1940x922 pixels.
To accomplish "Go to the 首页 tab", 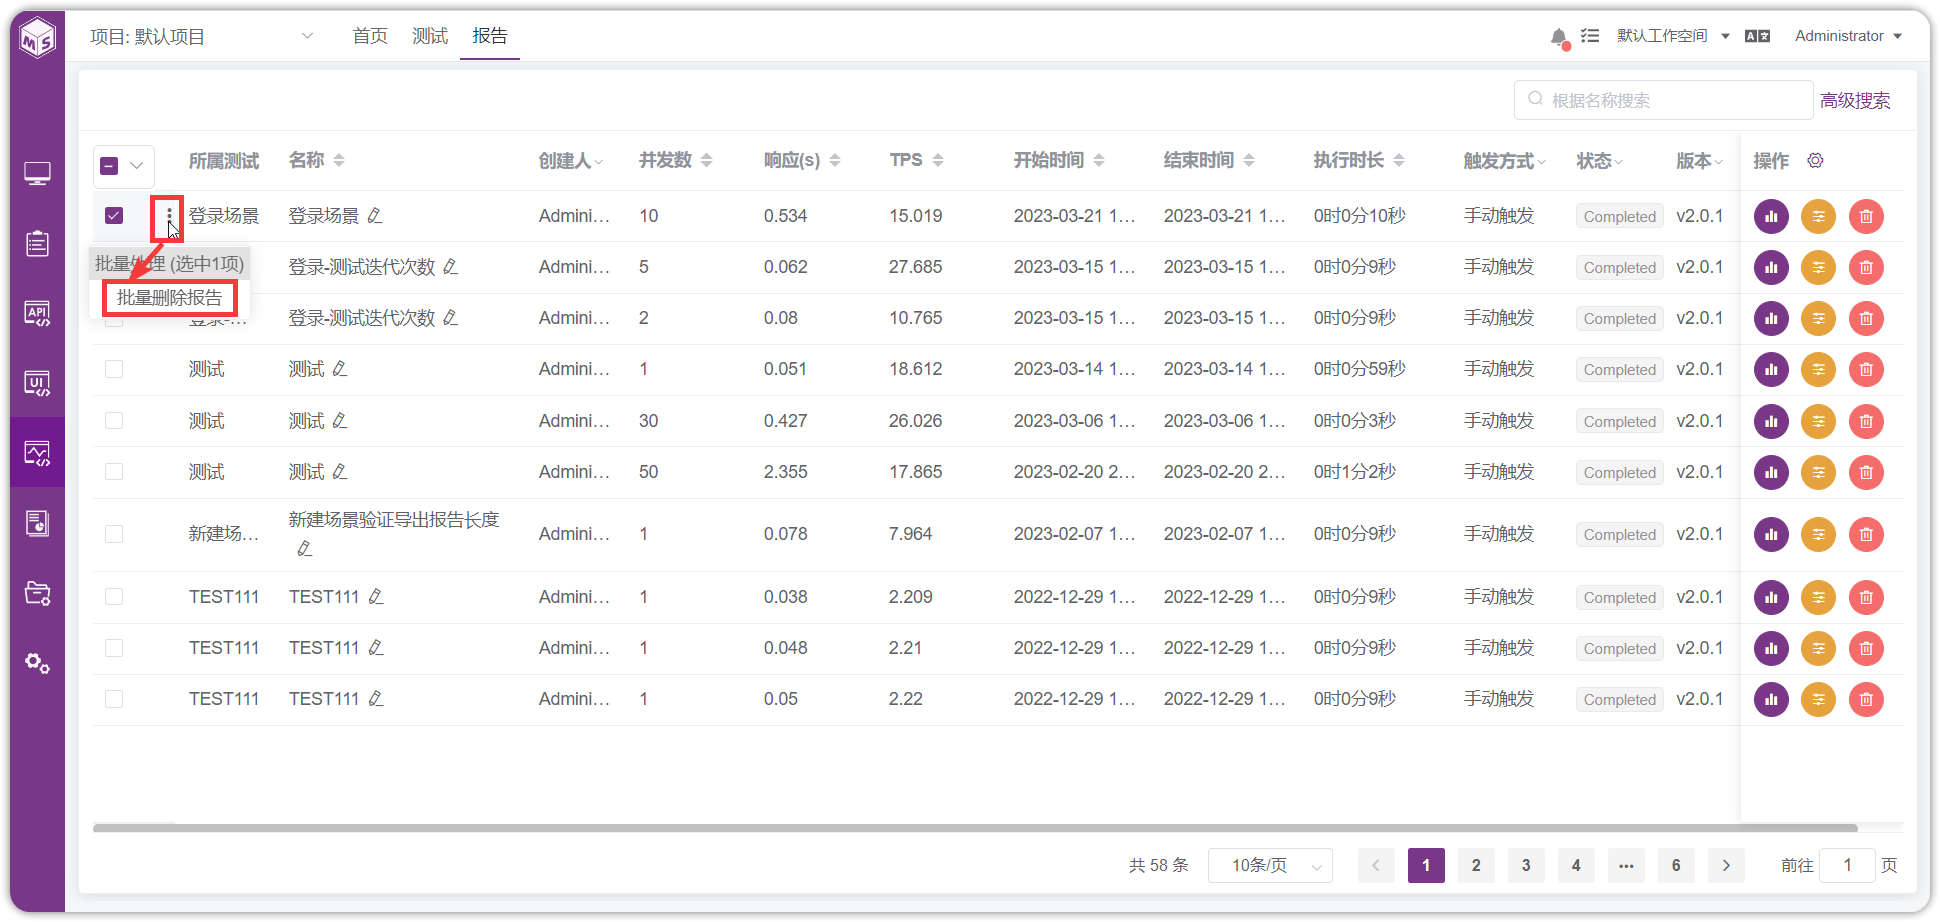I will pyautogui.click(x=370, y=36).
